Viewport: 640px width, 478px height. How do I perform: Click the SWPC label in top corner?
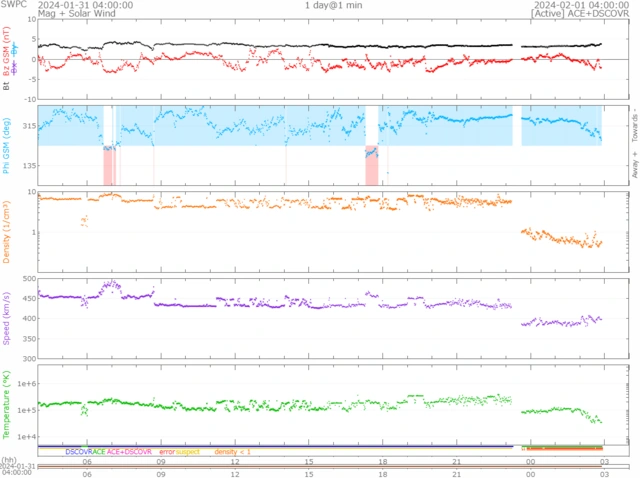pyautogui.click(x=13, y=5)
